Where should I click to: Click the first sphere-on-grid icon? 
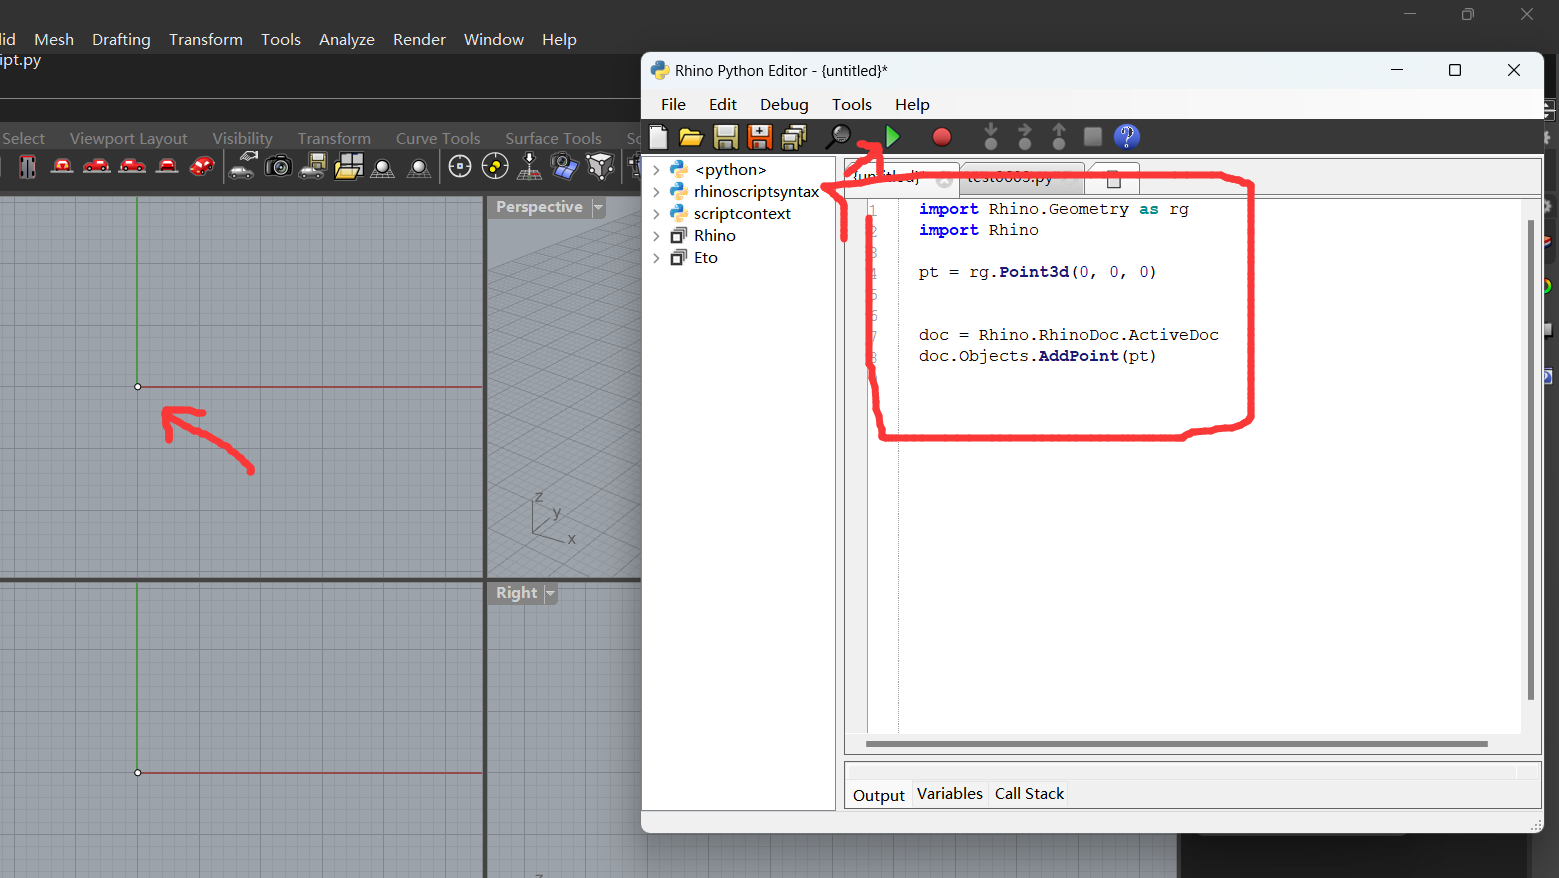(383, 168)
